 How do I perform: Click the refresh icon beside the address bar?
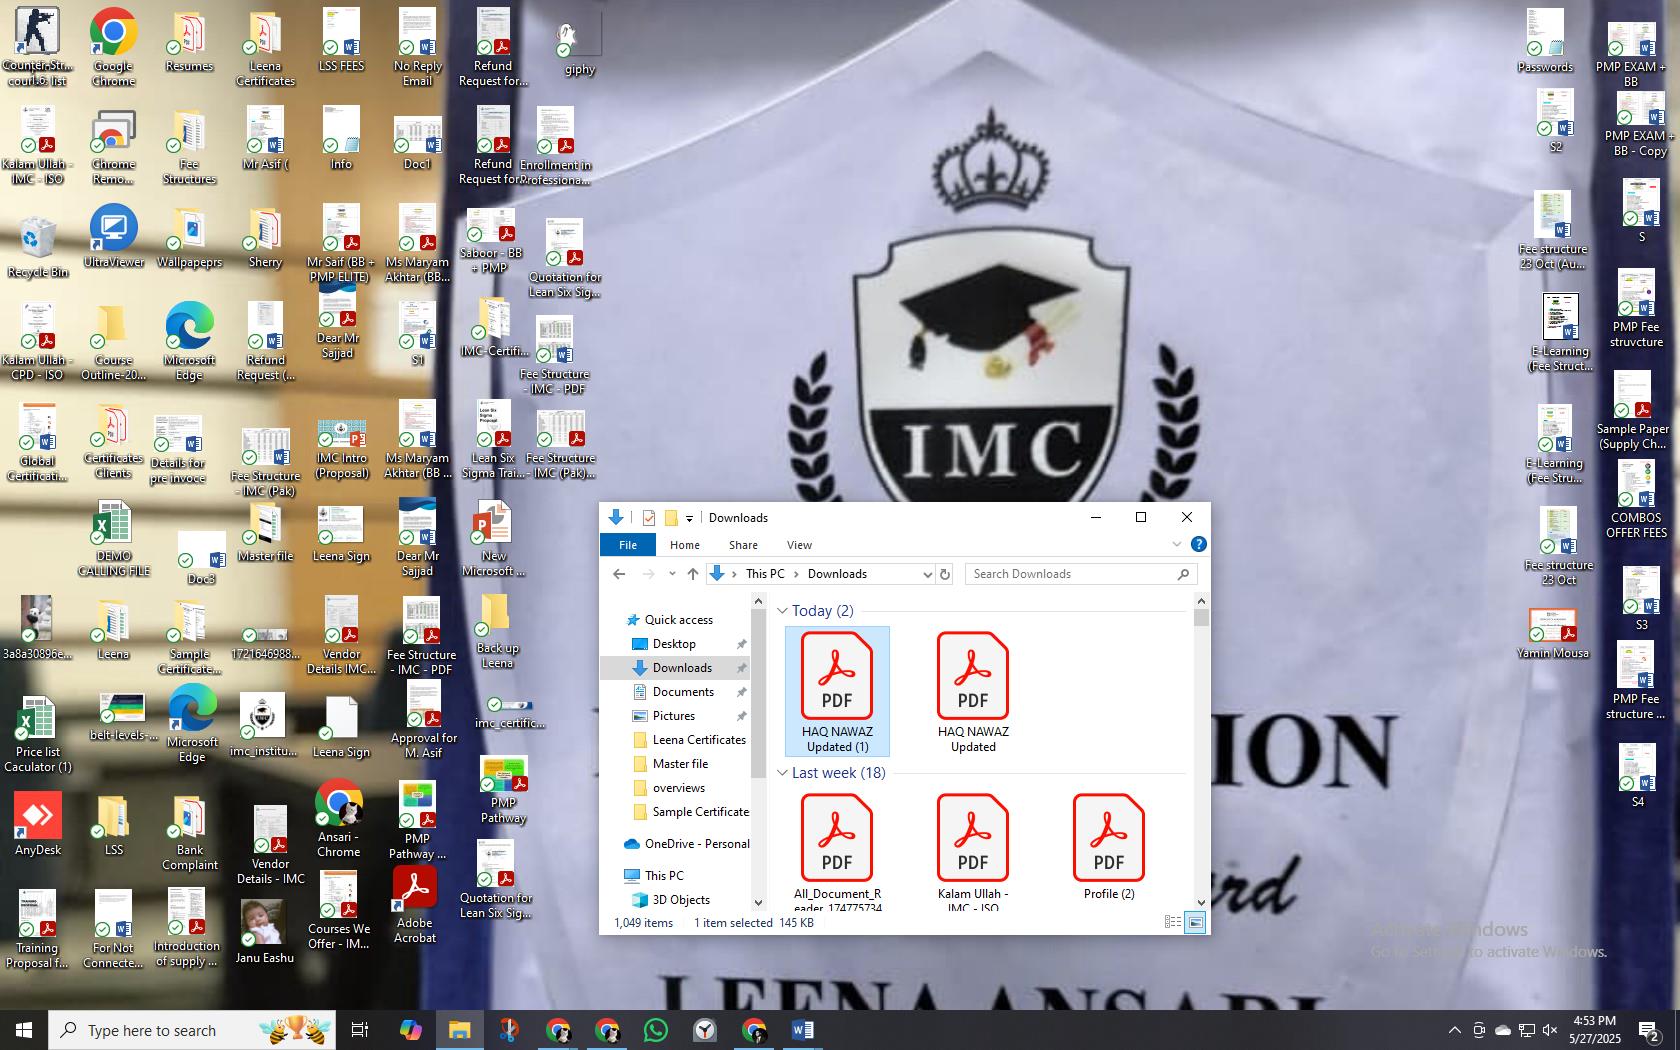click(x=945, y=574)
